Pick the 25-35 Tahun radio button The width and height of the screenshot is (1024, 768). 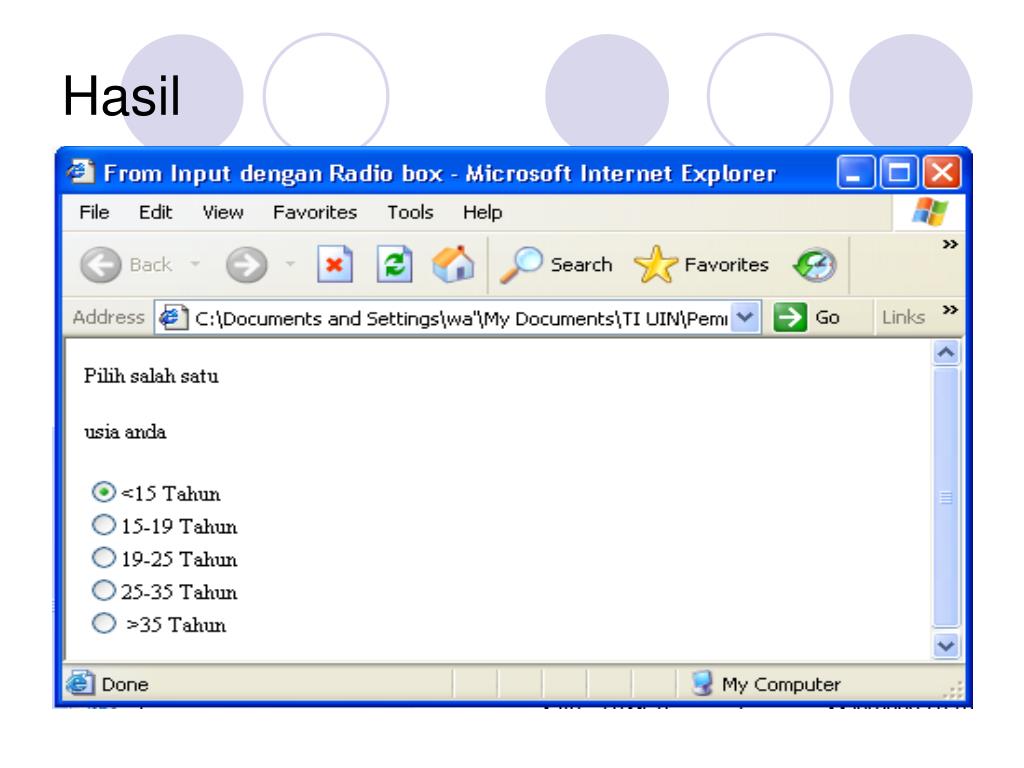tap(103, 590)
